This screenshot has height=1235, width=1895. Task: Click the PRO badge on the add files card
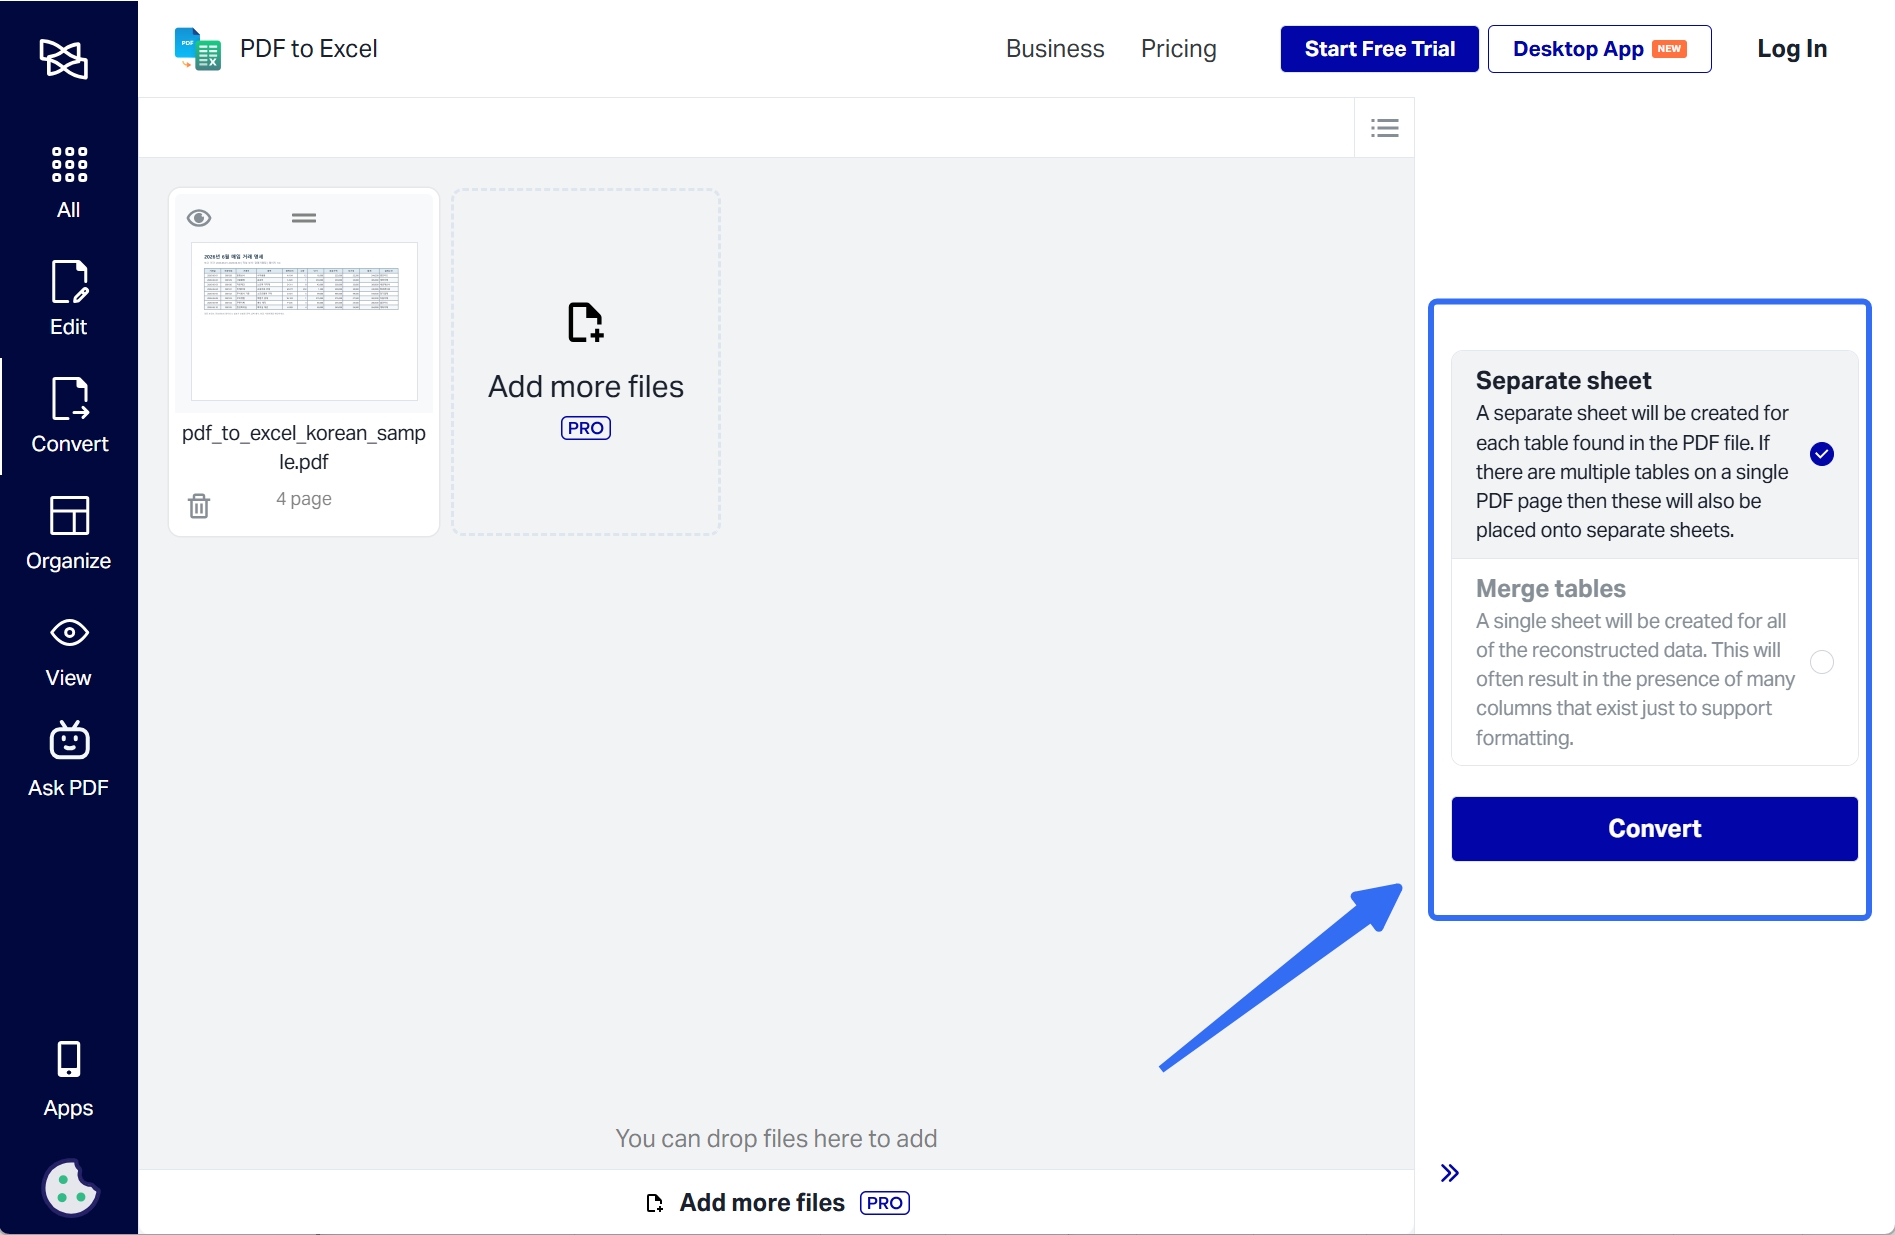pyautogui.click(x=586, y=428)
